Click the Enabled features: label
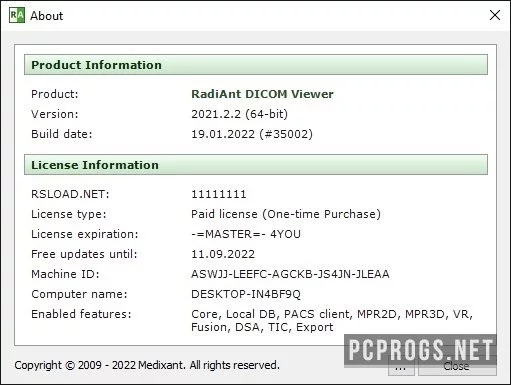 pyautogui.click(x=81, y=314)
